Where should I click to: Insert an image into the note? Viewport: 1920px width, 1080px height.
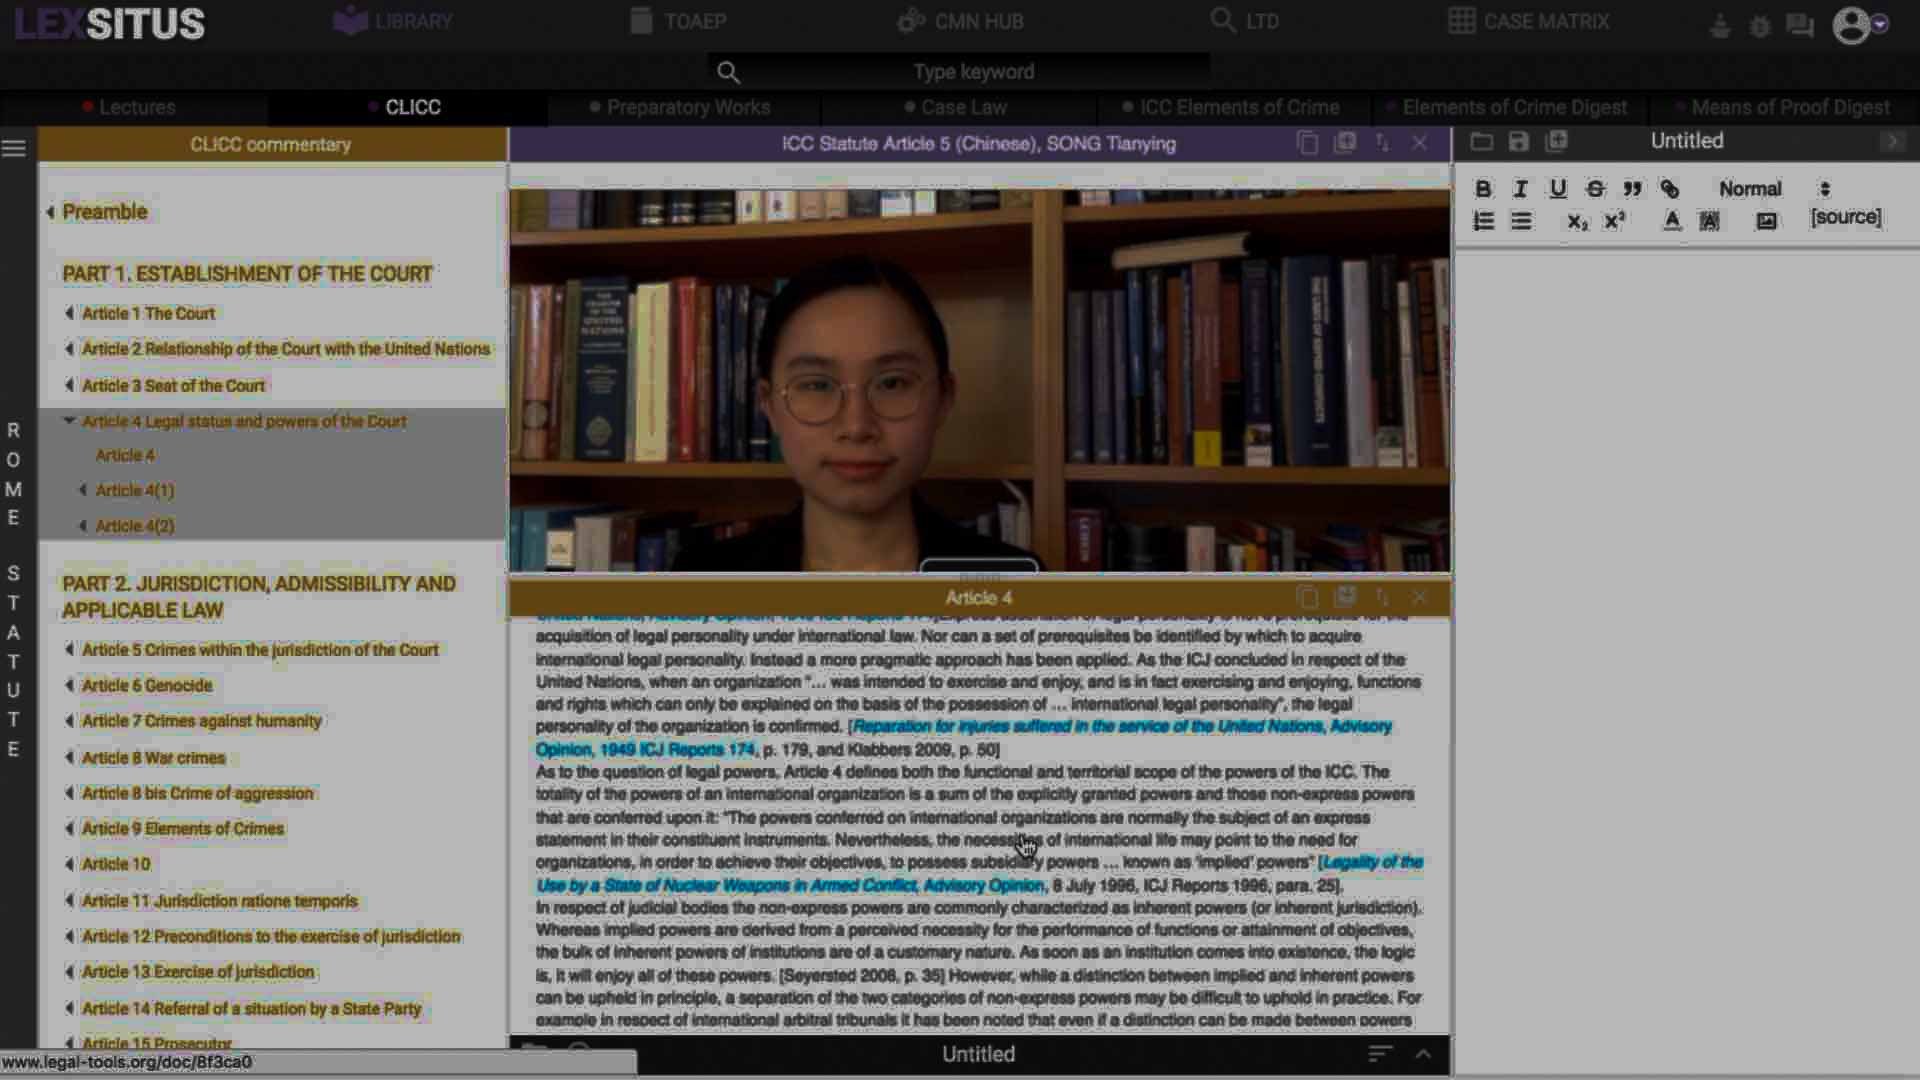pyautogui.click(x=1766, y=221)
